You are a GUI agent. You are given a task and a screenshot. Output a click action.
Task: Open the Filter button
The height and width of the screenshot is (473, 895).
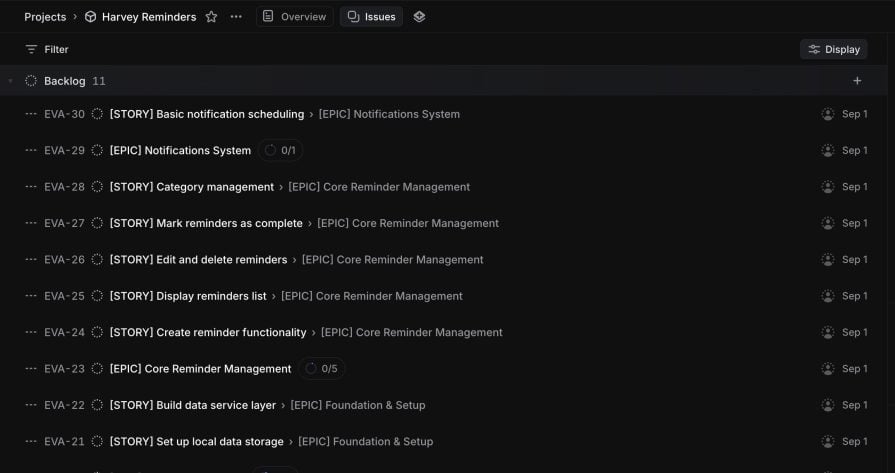tap(47, 49)
